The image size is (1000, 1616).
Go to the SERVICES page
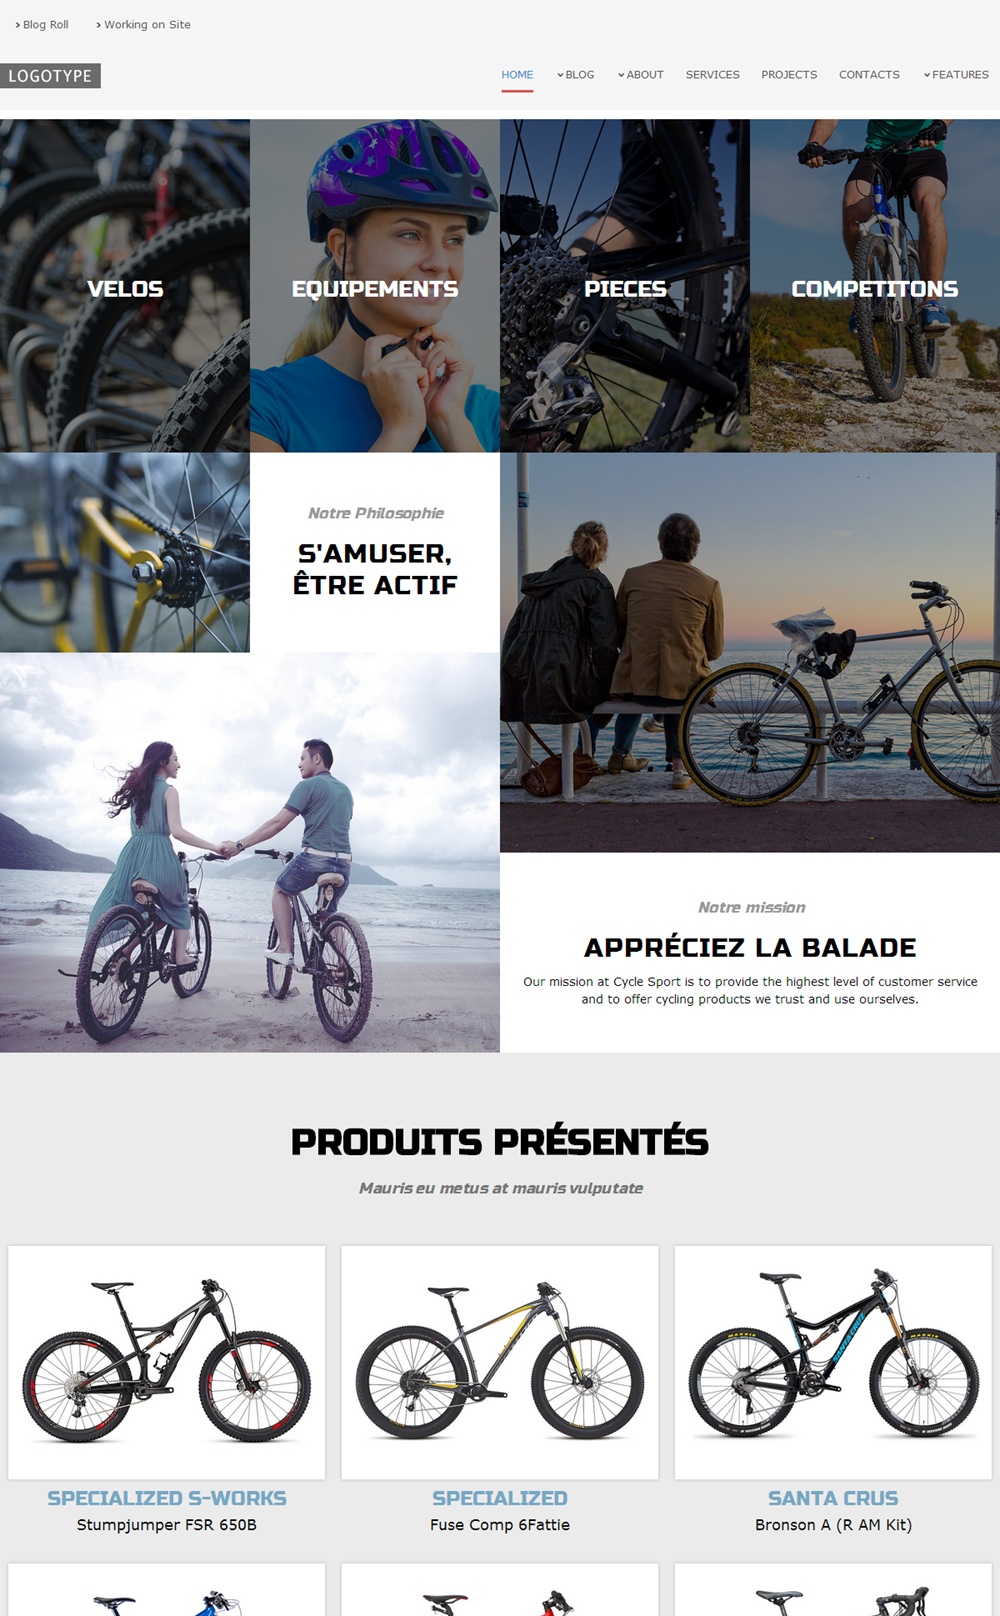[x=713, y=75]
